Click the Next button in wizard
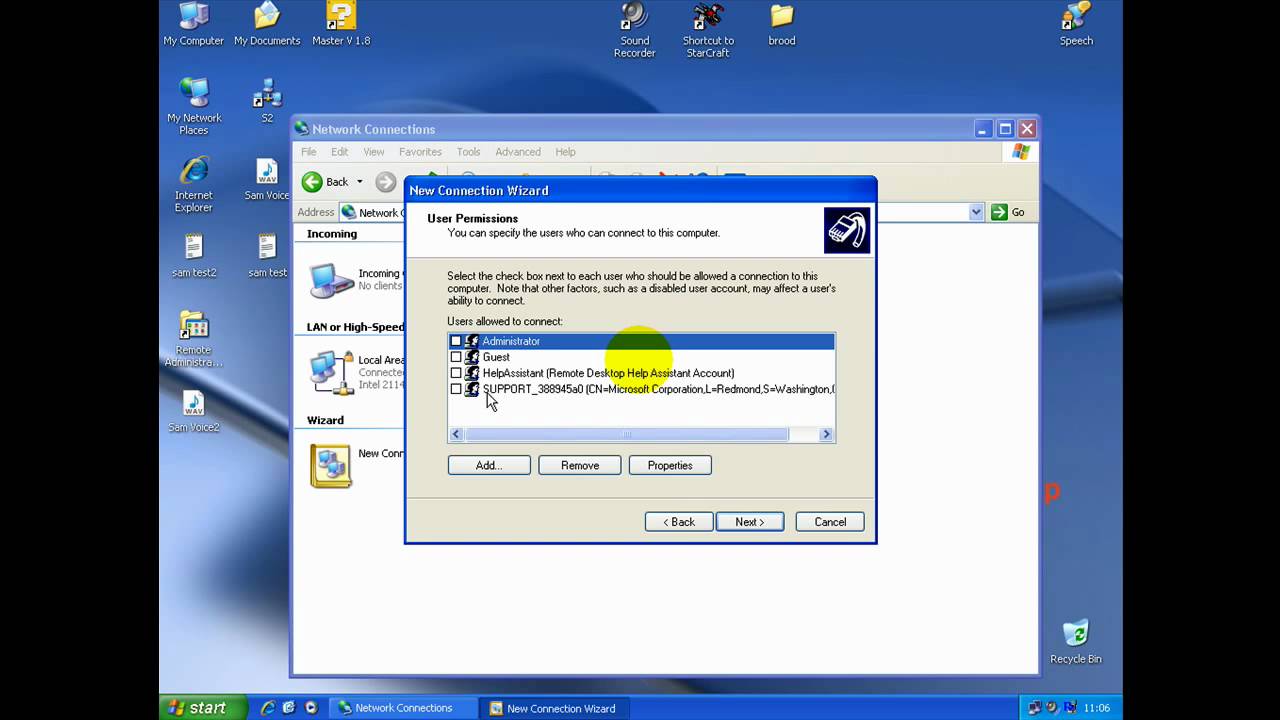Screen dimensions: 1280x720 (750, 522)
